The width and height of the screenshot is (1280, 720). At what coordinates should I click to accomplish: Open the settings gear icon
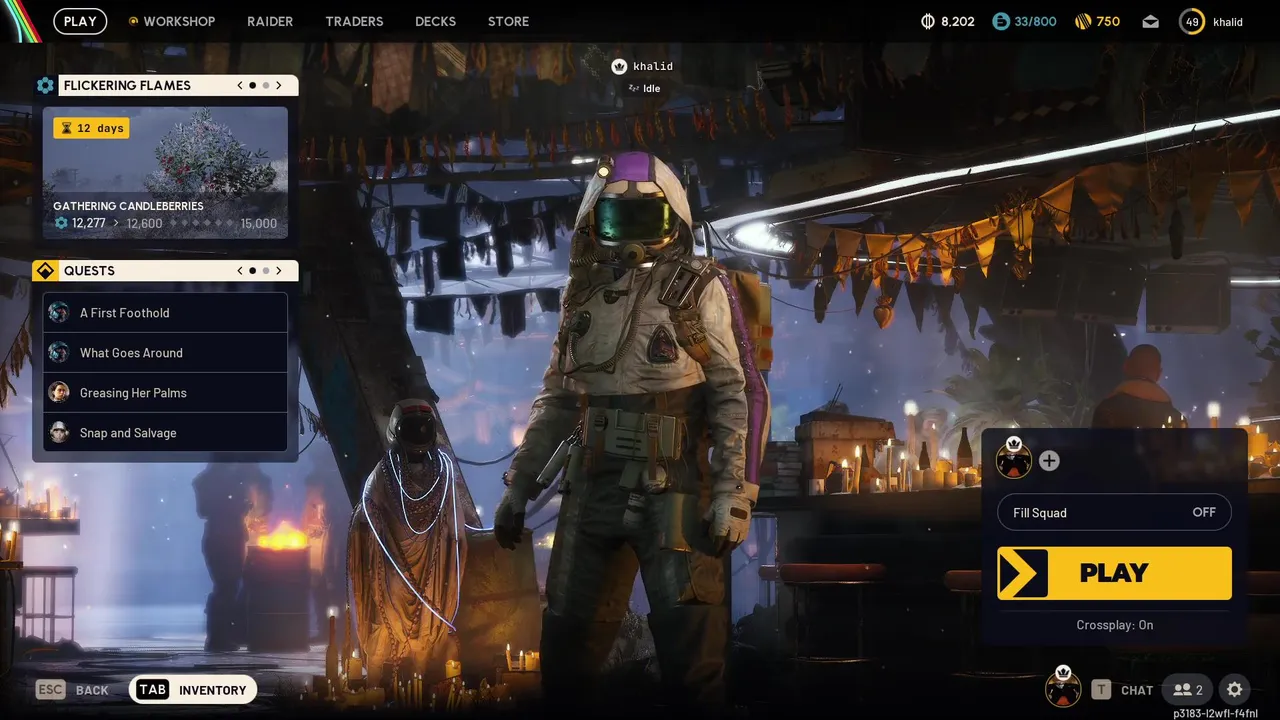(1234, 690)
